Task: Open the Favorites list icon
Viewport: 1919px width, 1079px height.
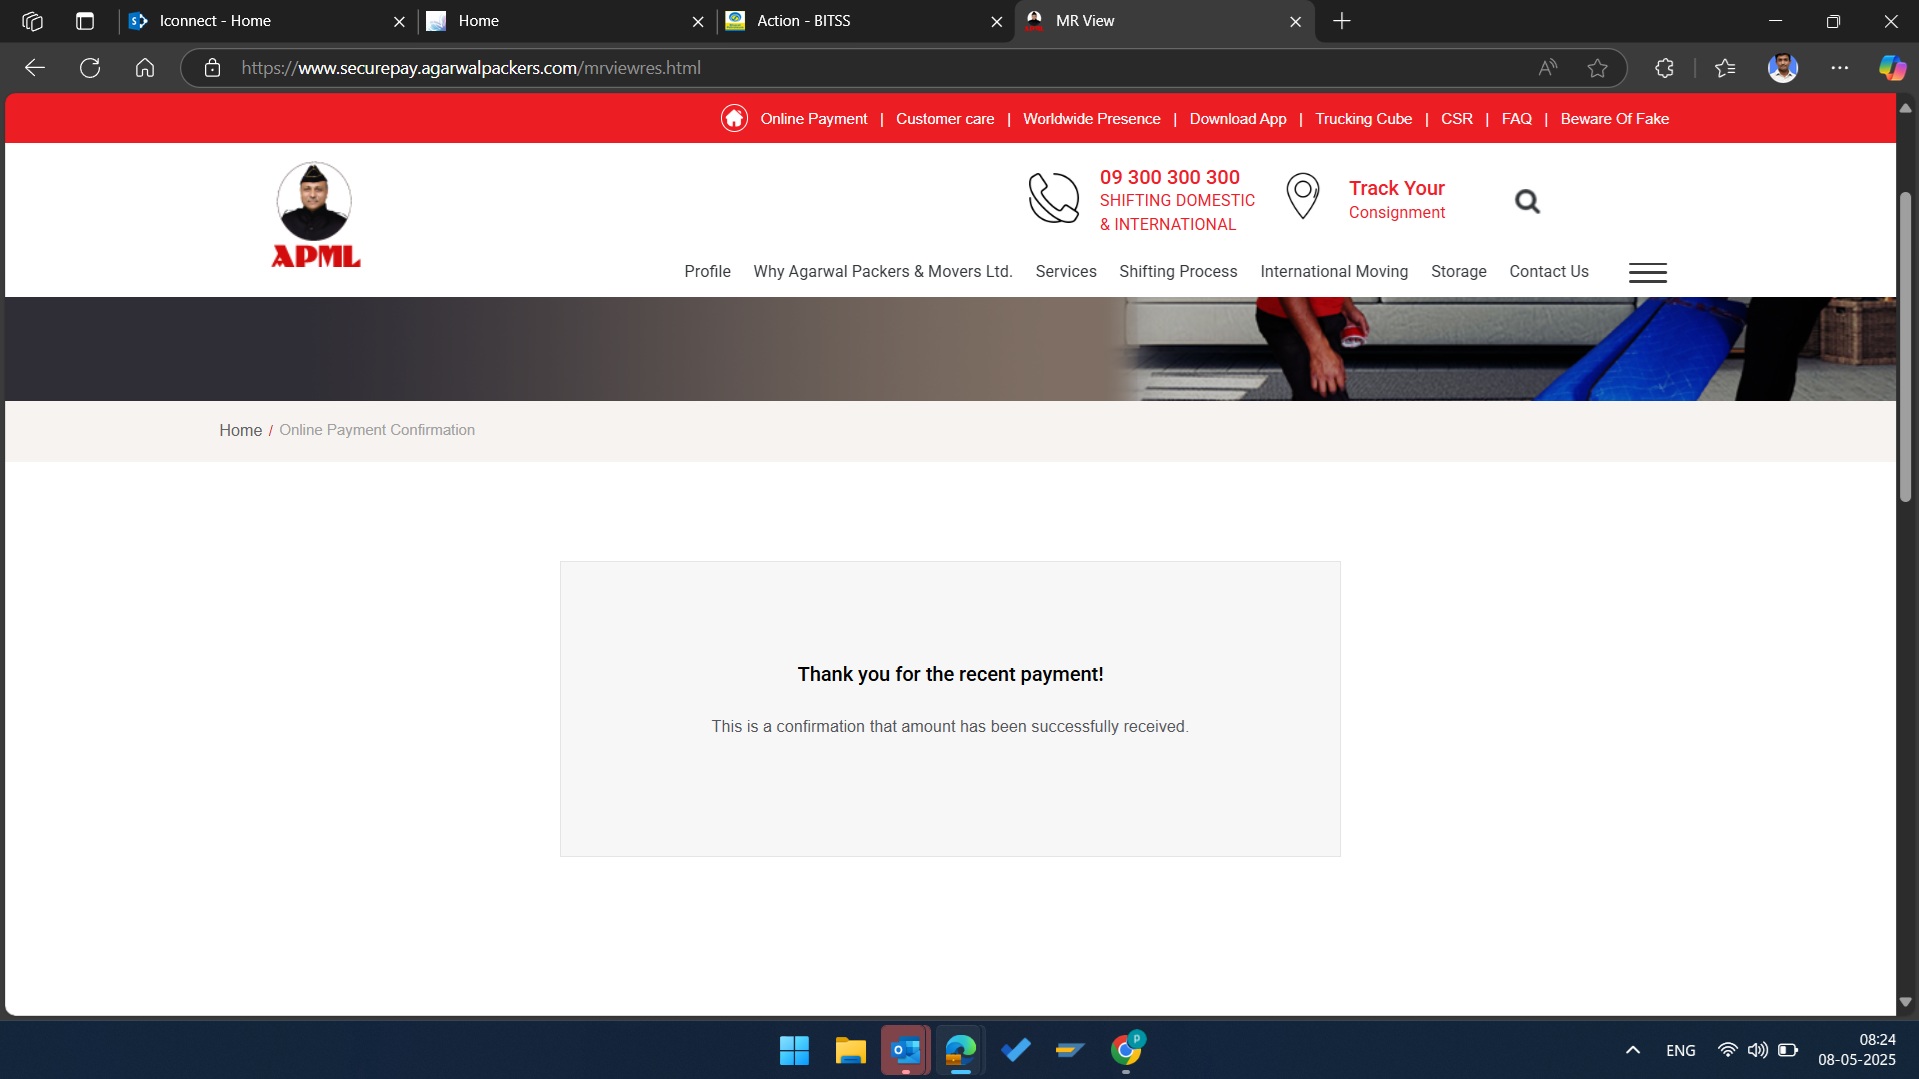Action: pyautogui.click(x=1725, y=68)
